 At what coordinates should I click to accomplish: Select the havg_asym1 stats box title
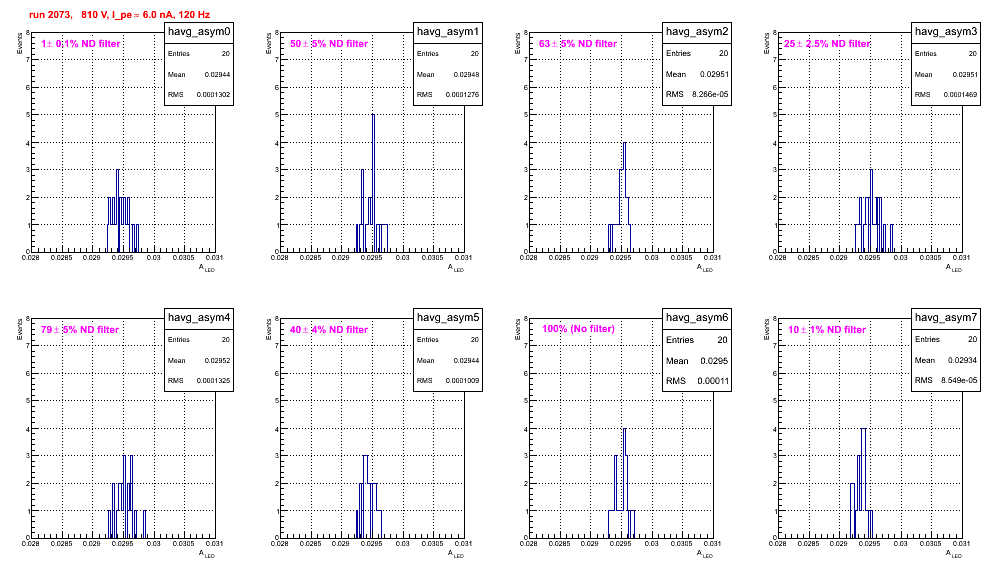tap(448, 31)
